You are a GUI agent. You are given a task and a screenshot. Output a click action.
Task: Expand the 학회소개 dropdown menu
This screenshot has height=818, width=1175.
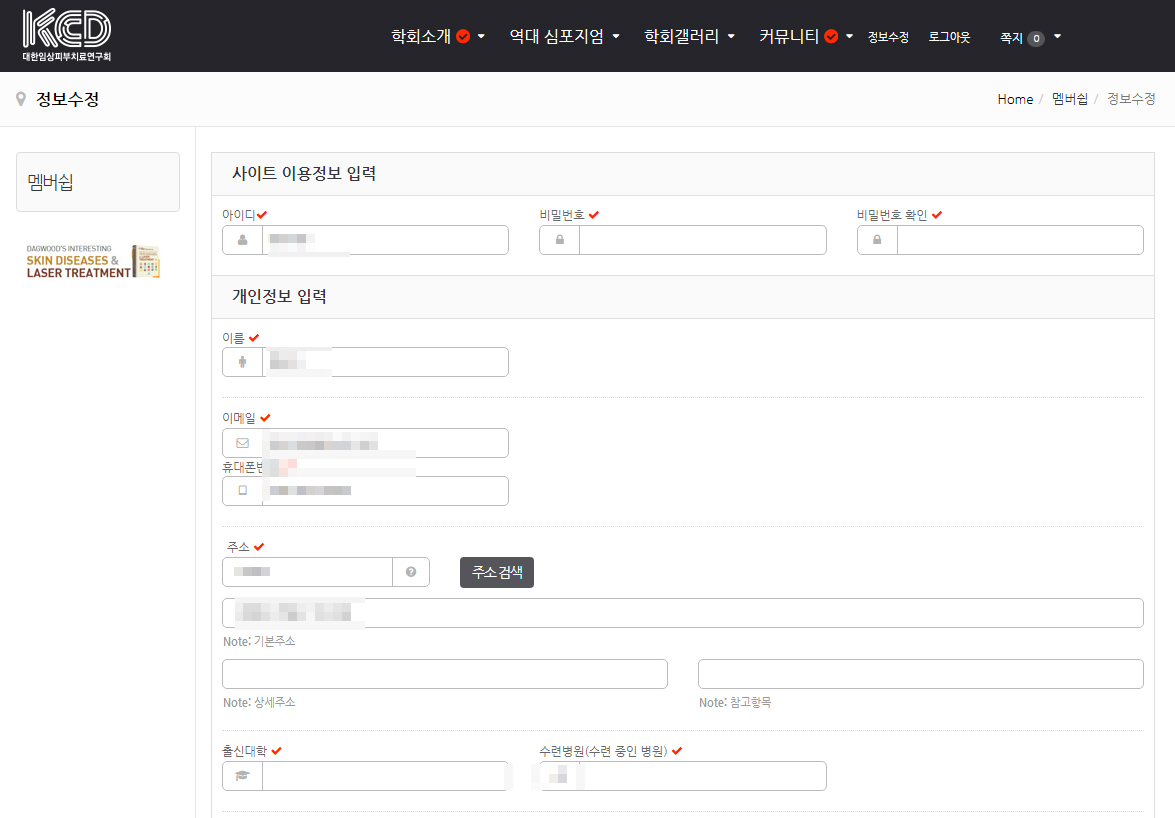pos(437,36)
